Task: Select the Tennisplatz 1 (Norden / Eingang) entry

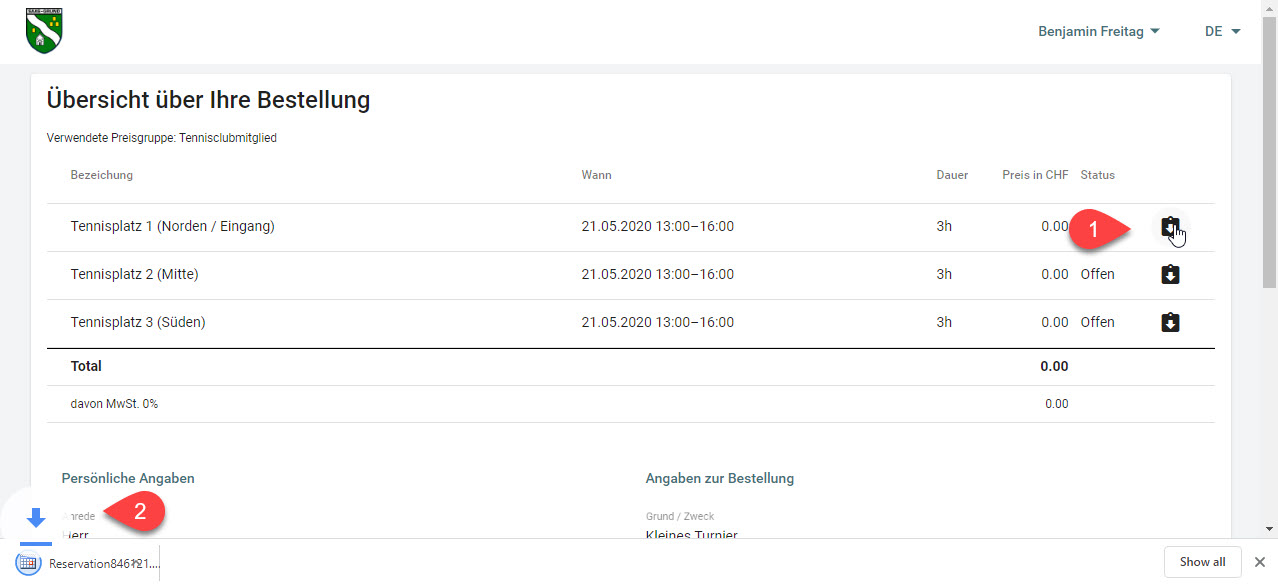Action: click(x=172, y=226)
